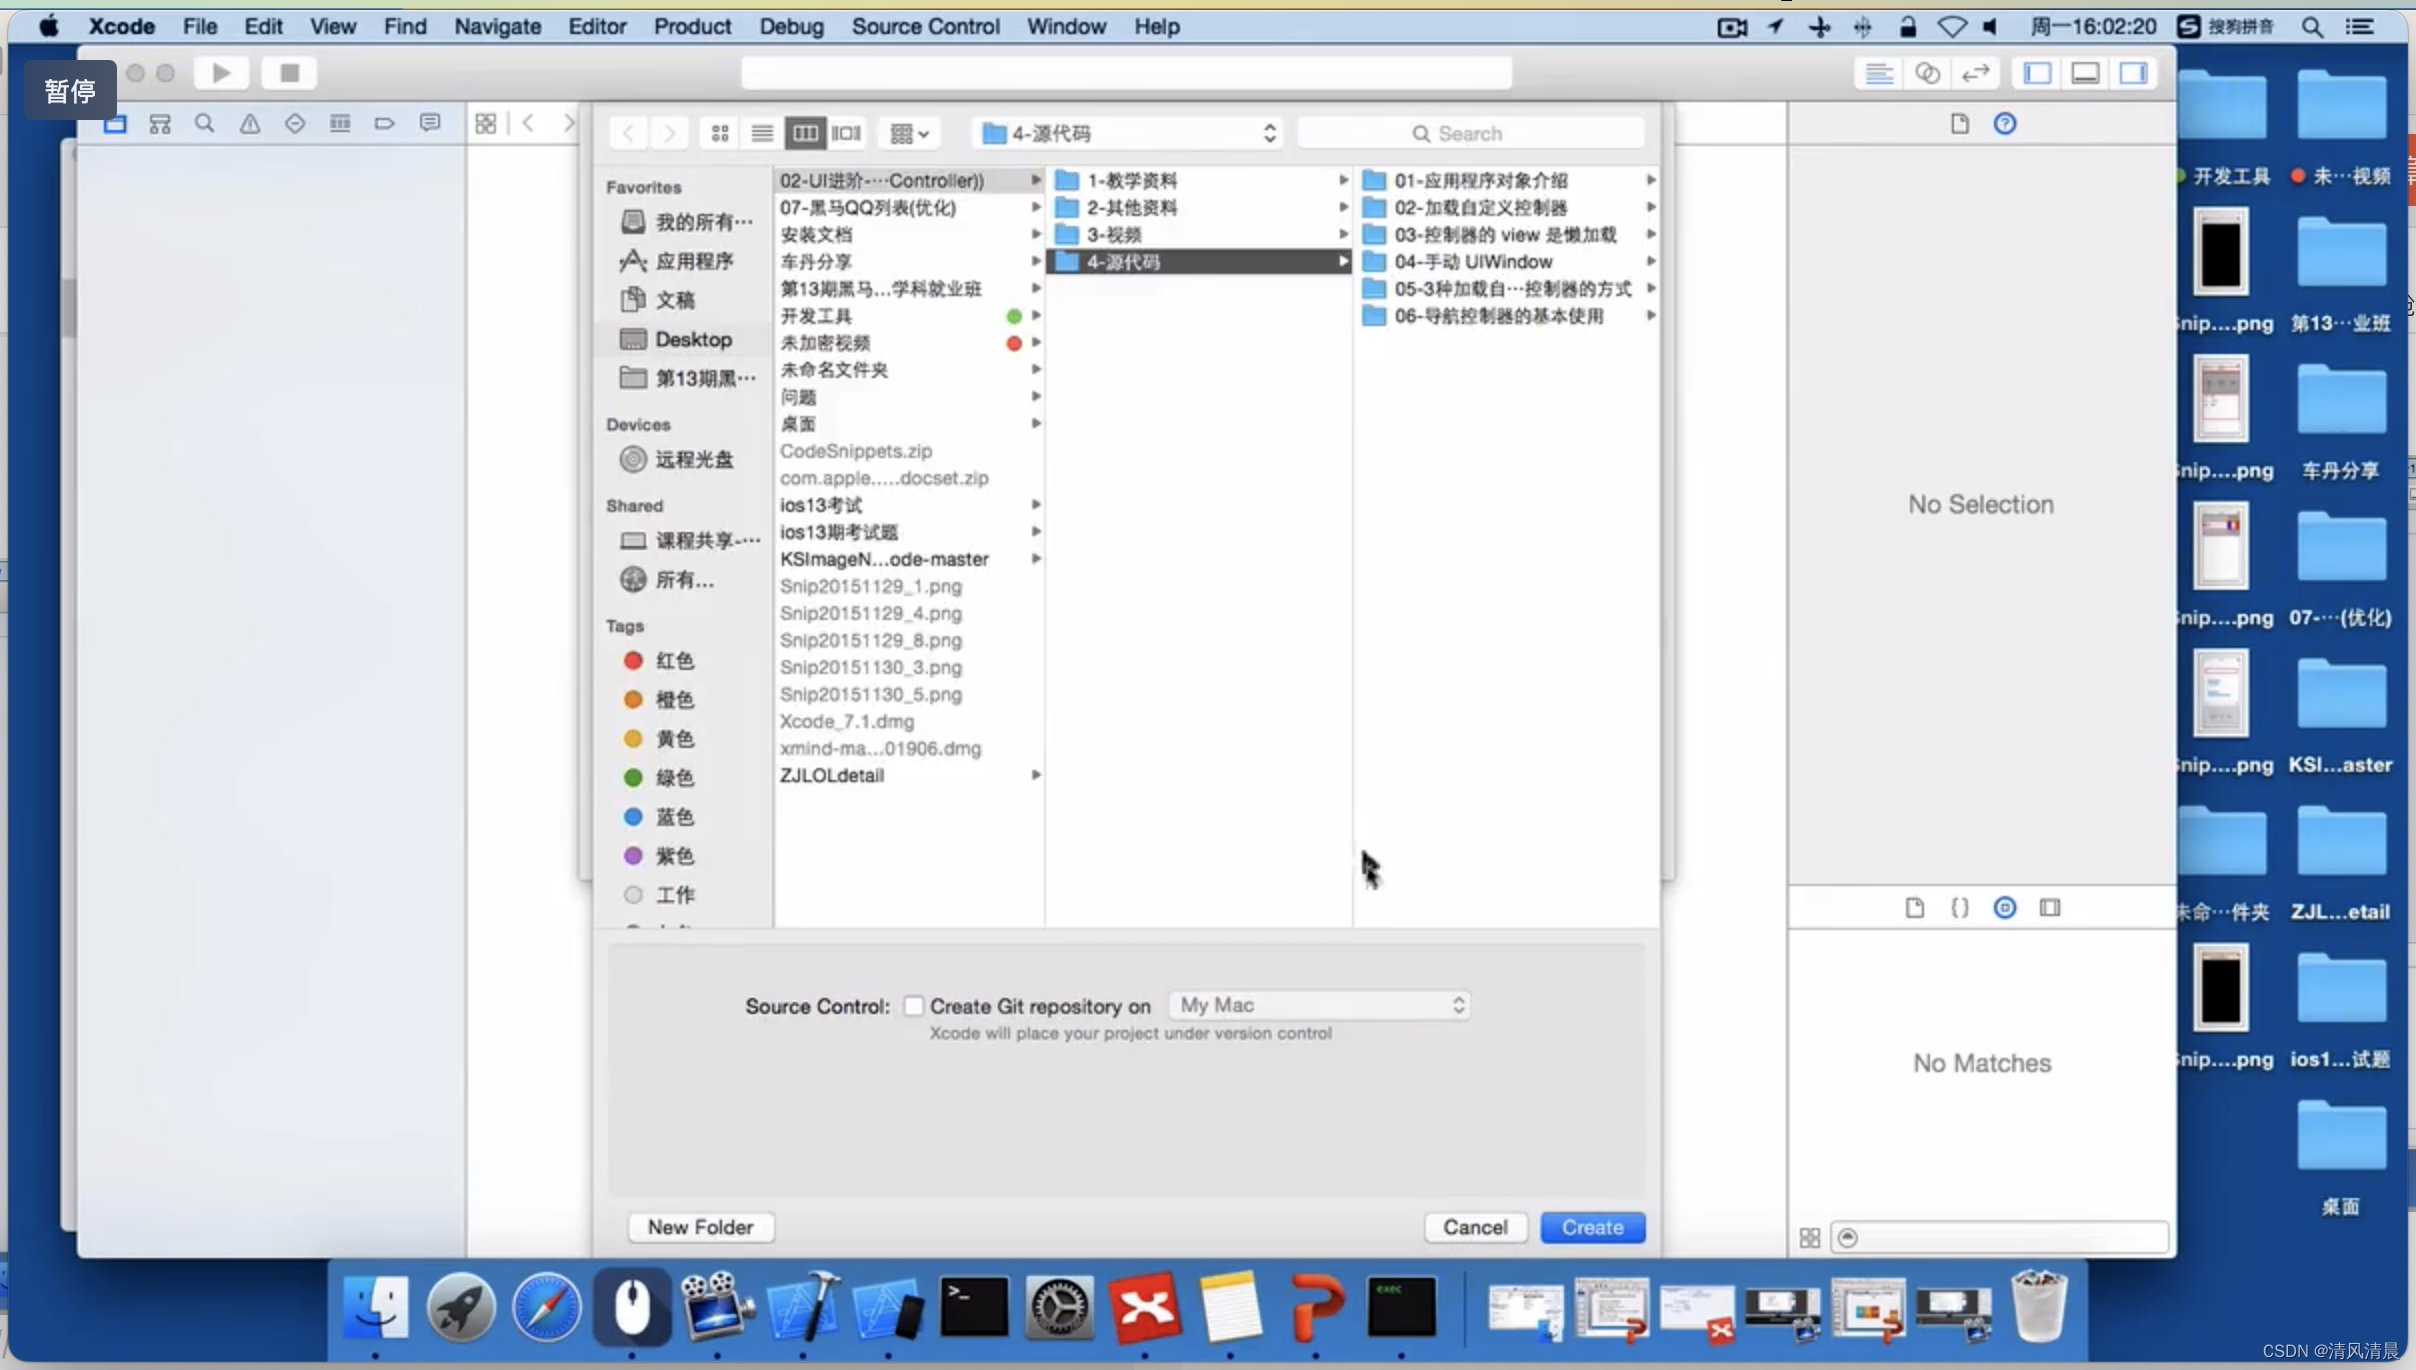
Task: Switch save dialog to column view
Action: [x=805, y=133]
